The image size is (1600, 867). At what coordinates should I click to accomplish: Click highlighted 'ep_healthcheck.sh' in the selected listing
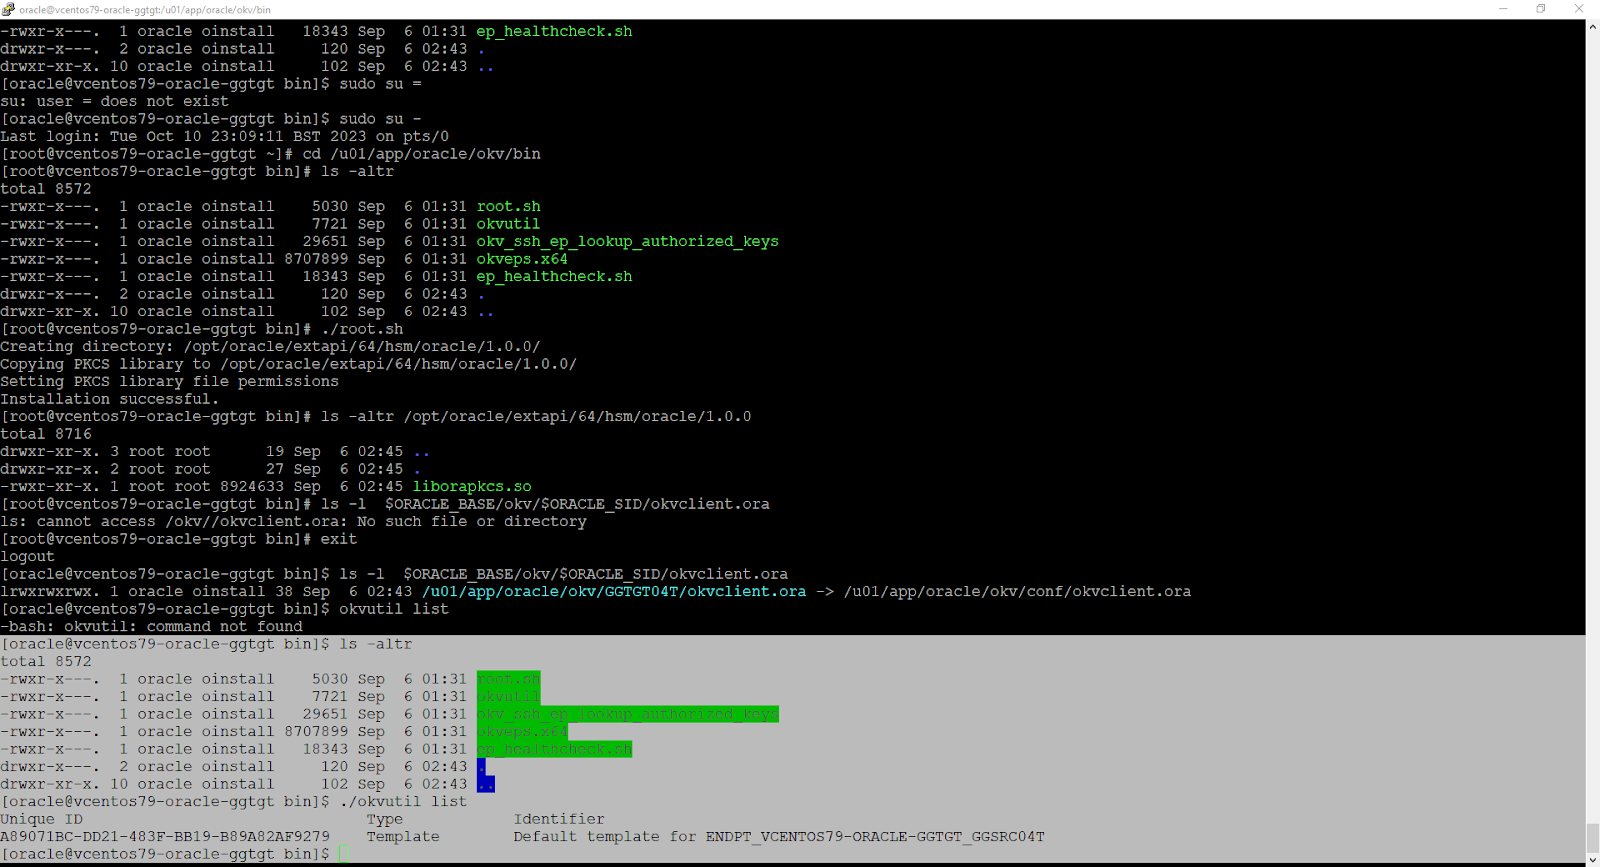555,749
